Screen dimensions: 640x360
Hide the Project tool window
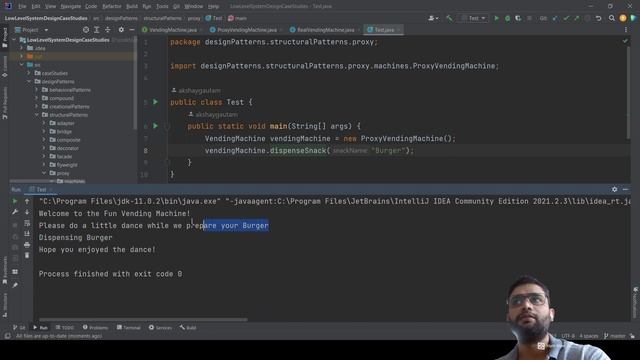tap(132, 30)
